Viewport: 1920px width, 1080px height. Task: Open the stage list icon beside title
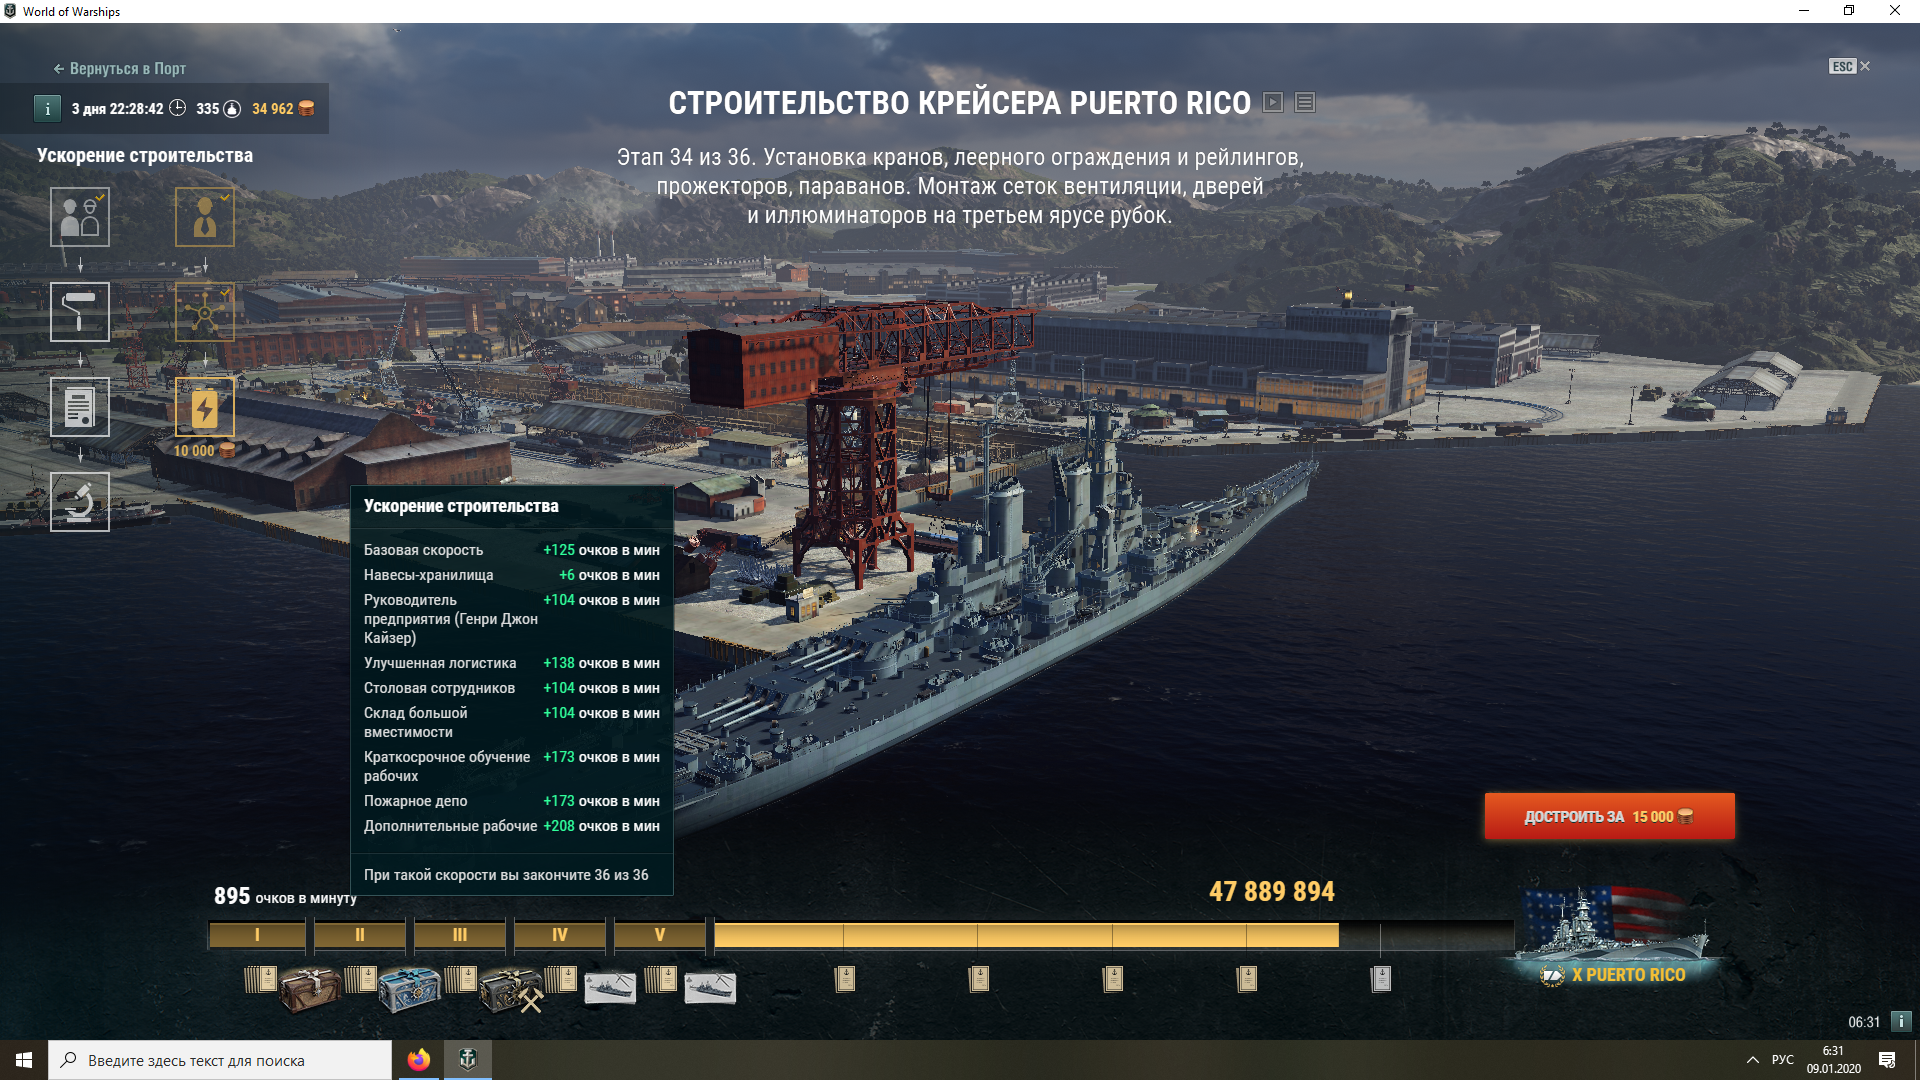[1305, 102]
